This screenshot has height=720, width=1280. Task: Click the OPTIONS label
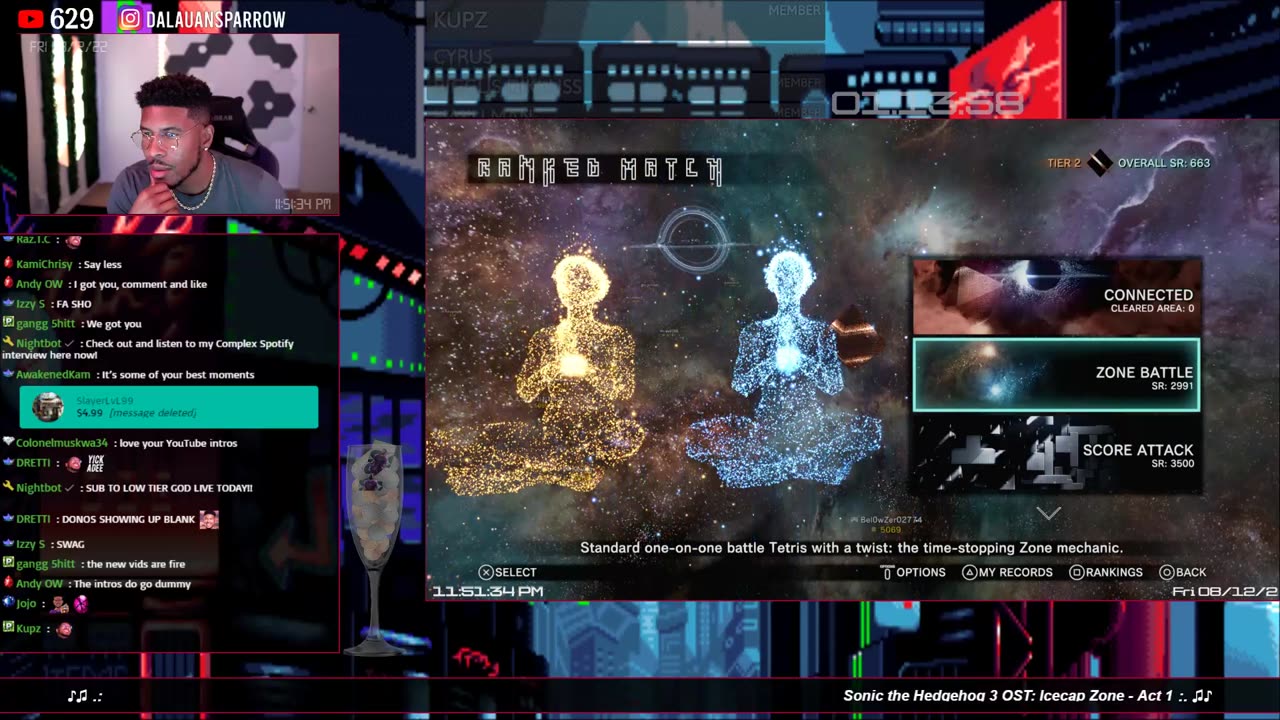click(921, 572)
